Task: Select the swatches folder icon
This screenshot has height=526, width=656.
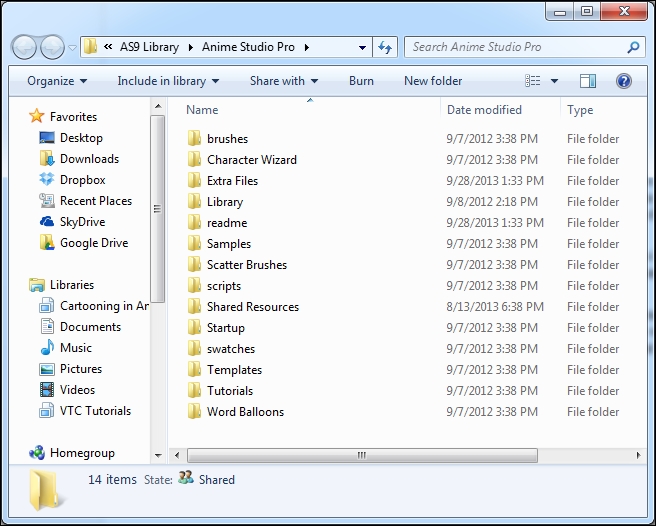Action: (194, 348)
